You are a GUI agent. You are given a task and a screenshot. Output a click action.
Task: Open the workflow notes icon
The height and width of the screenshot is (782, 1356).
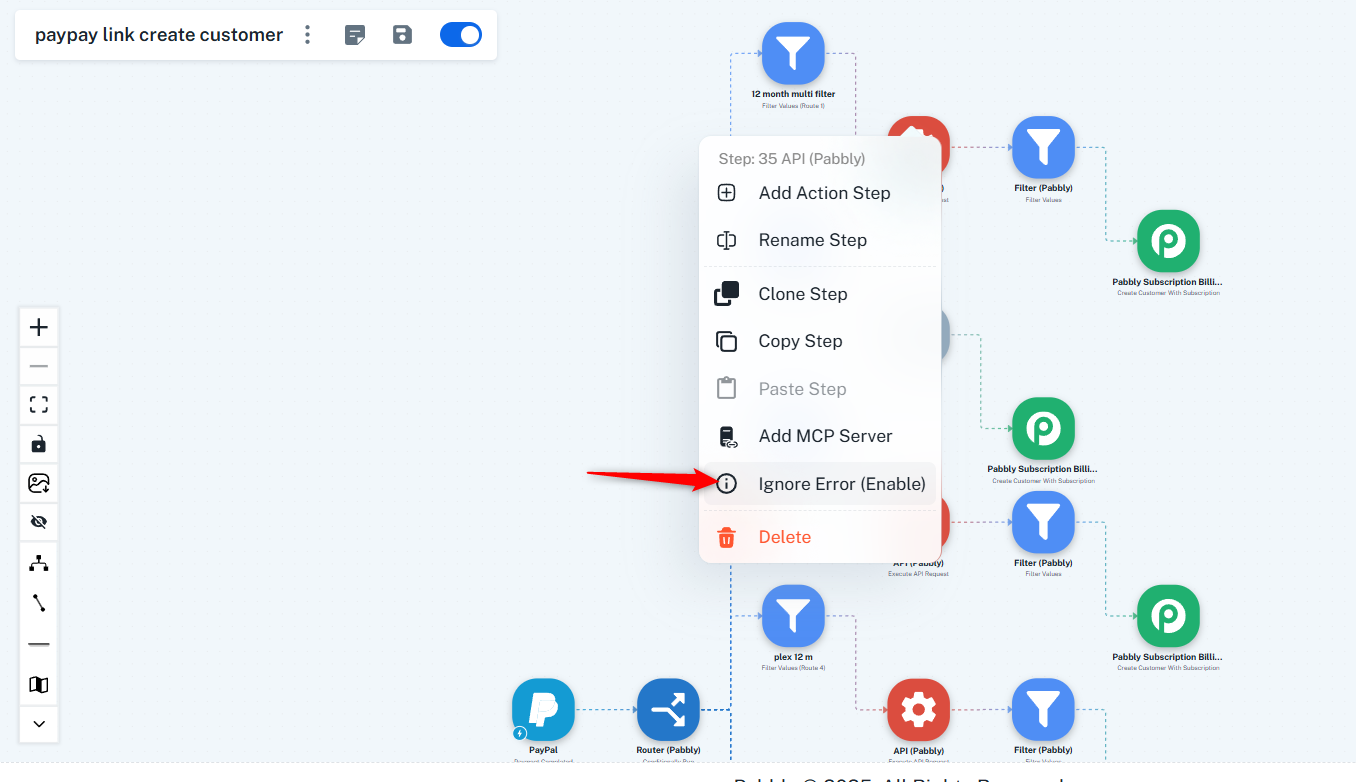pyautogui.click(x=355, y=35)
